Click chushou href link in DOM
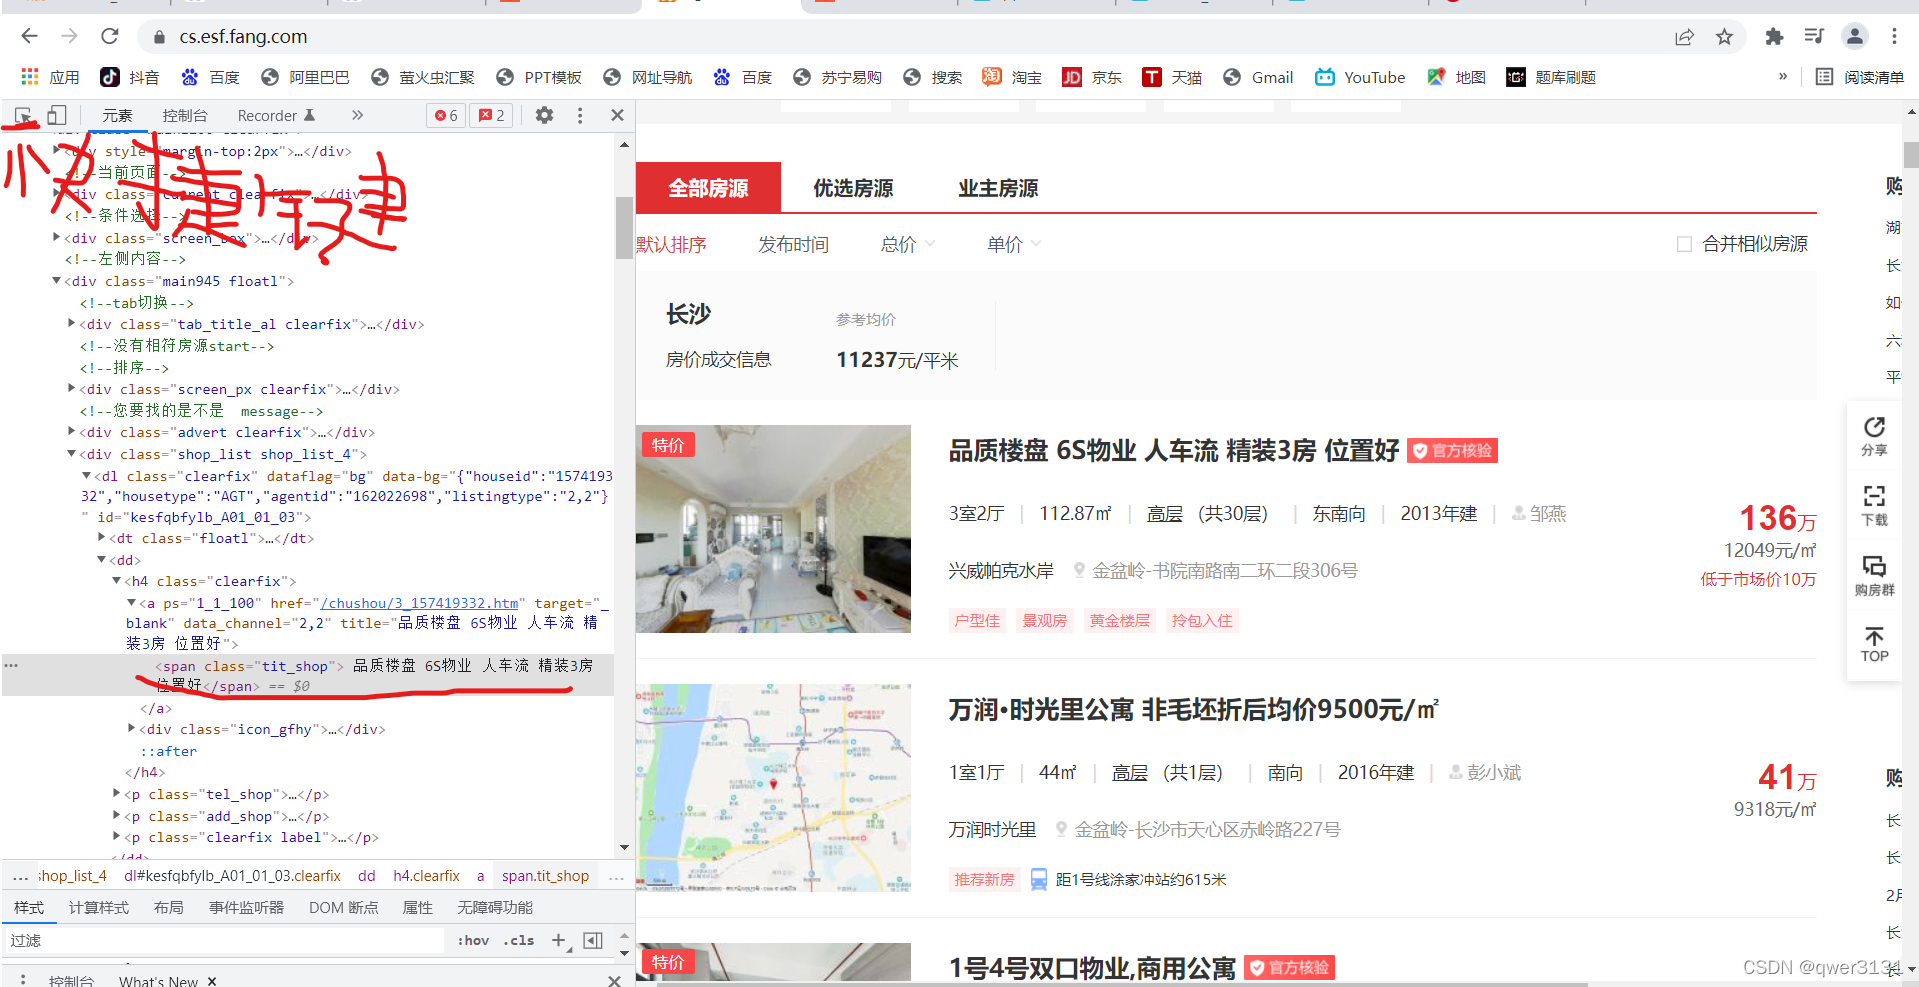The image size is (1919, 987). (419, 603)
